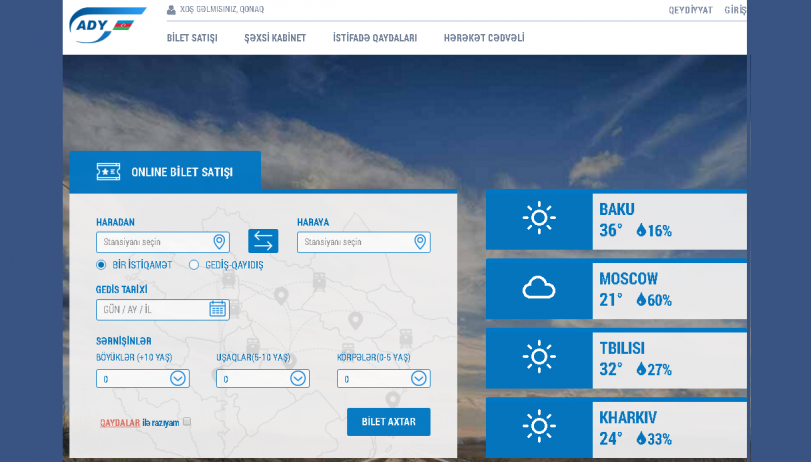Screen dimensions: 811x462
Task: Click the location pin in Haradan field
Action: pyautogui.click(x=219, y=242)
